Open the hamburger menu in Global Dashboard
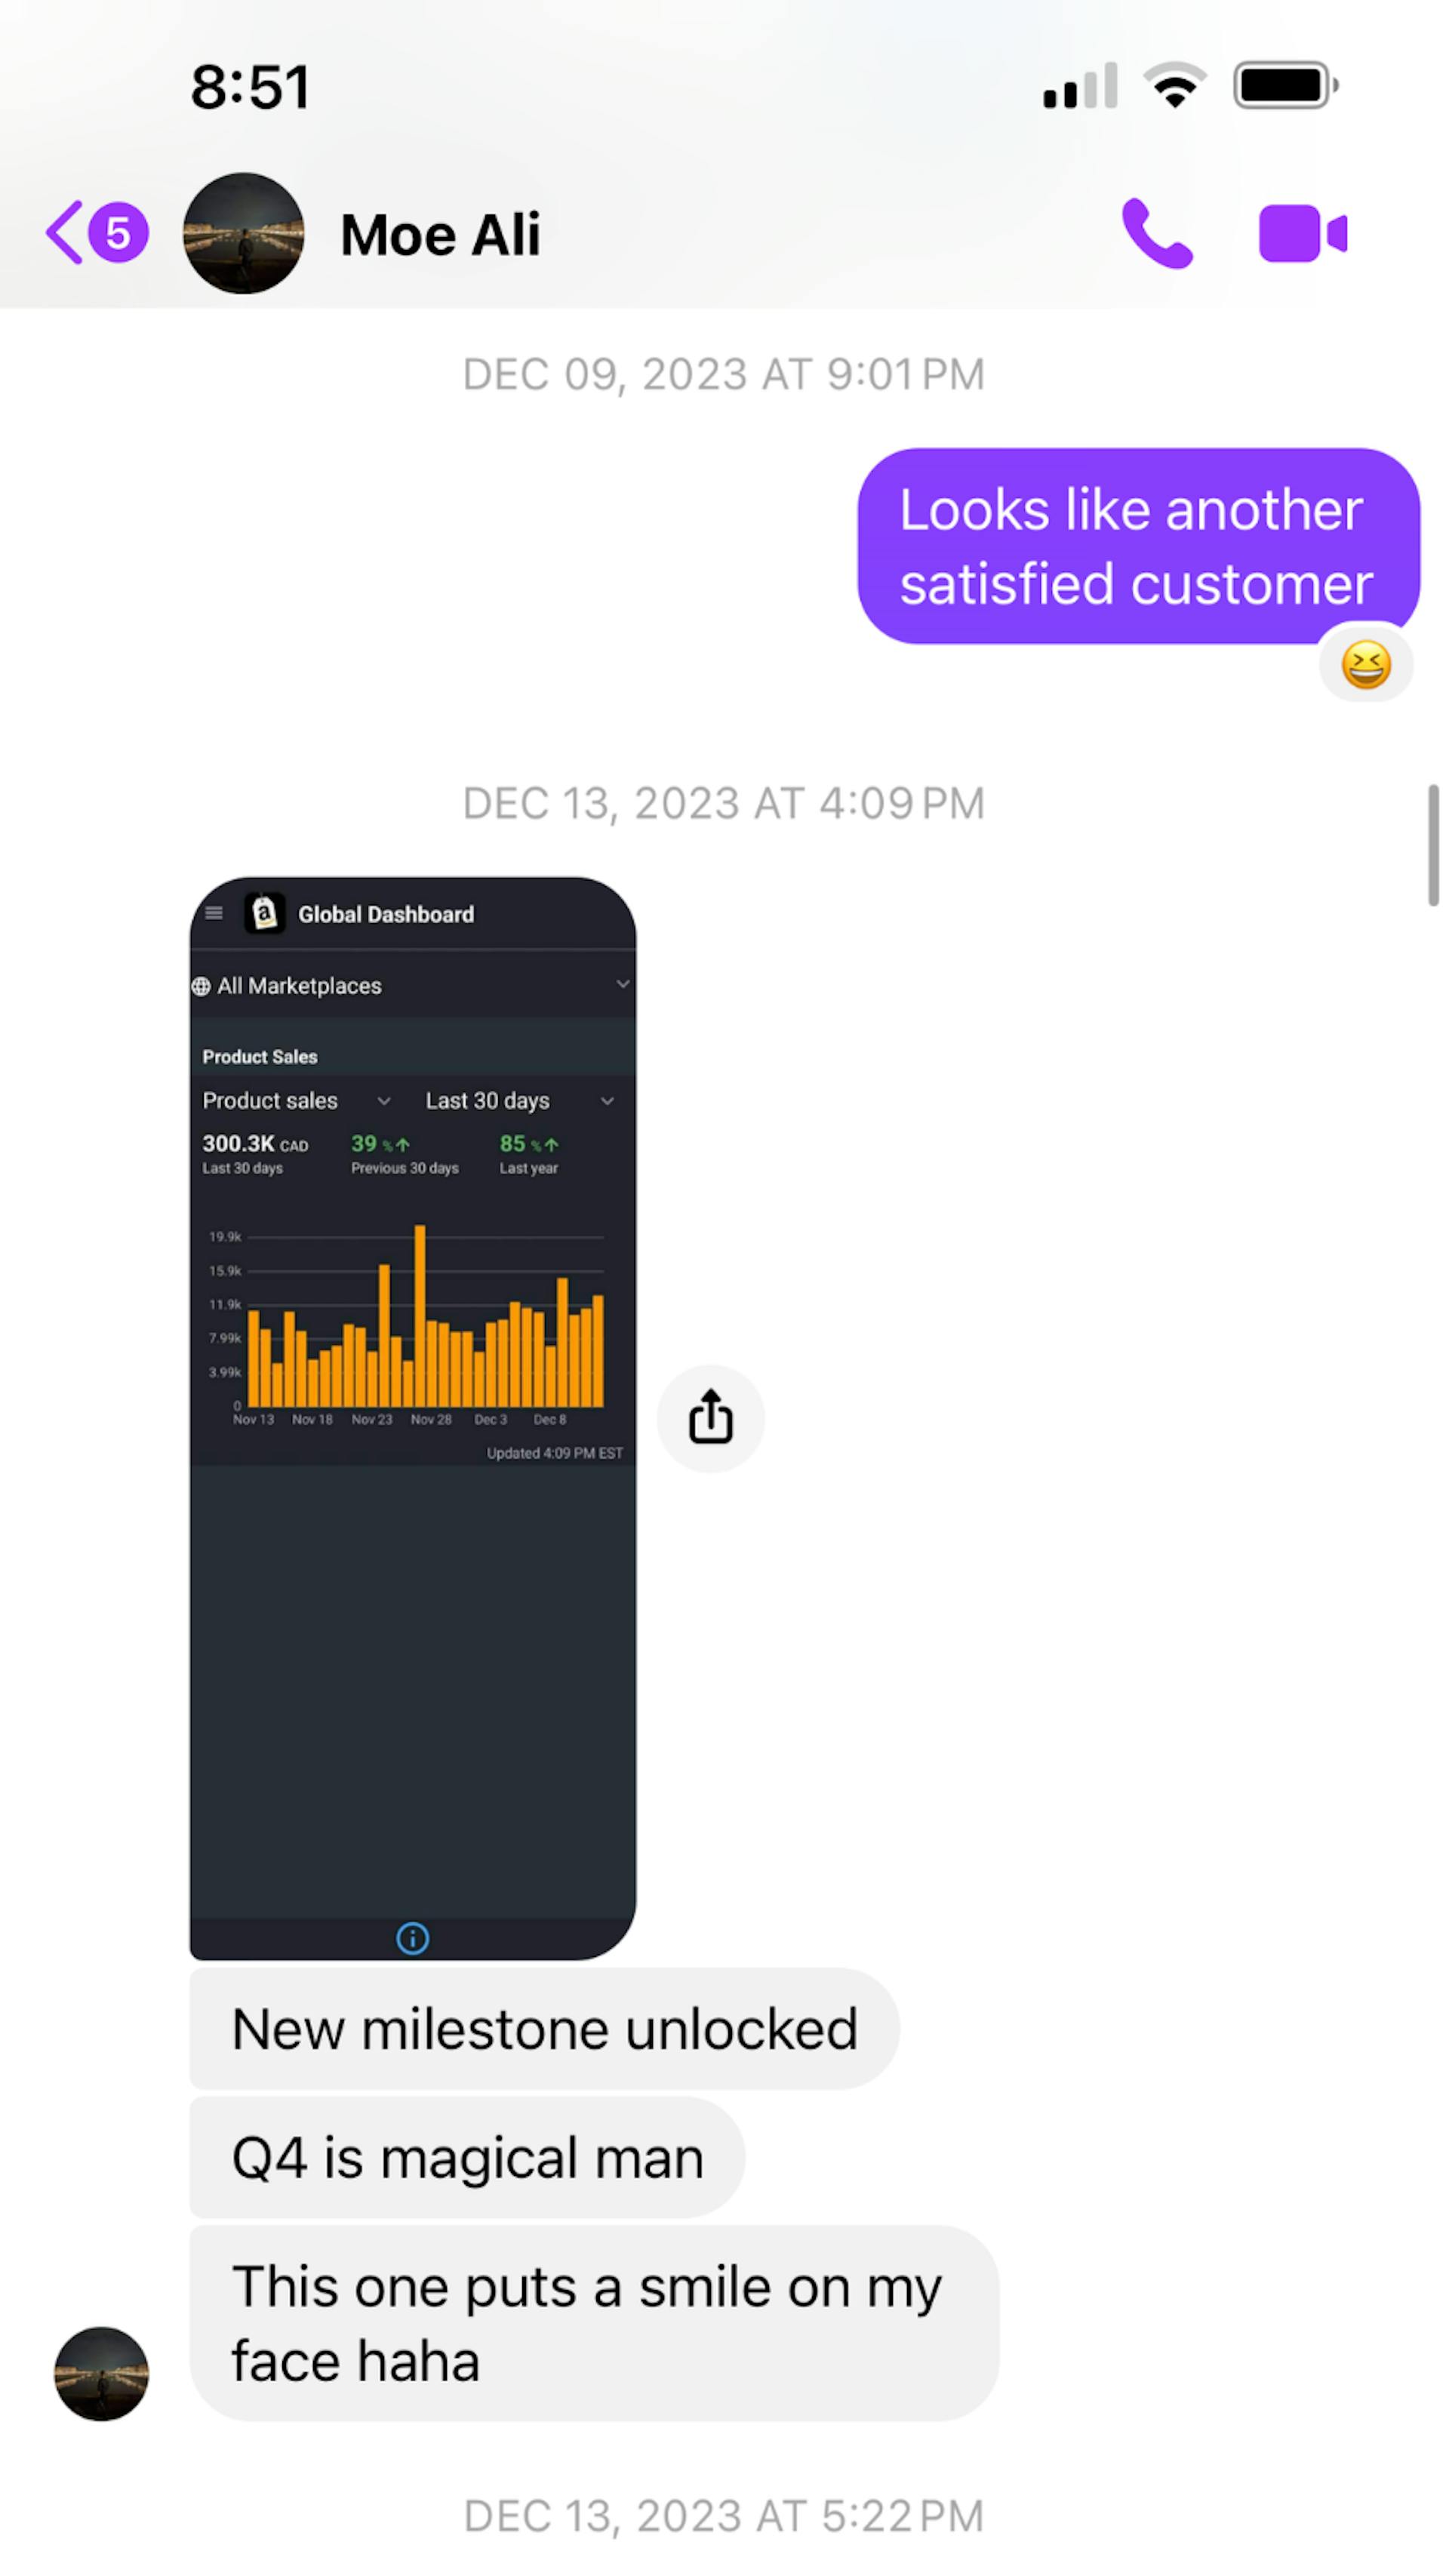 click(213, 913)
